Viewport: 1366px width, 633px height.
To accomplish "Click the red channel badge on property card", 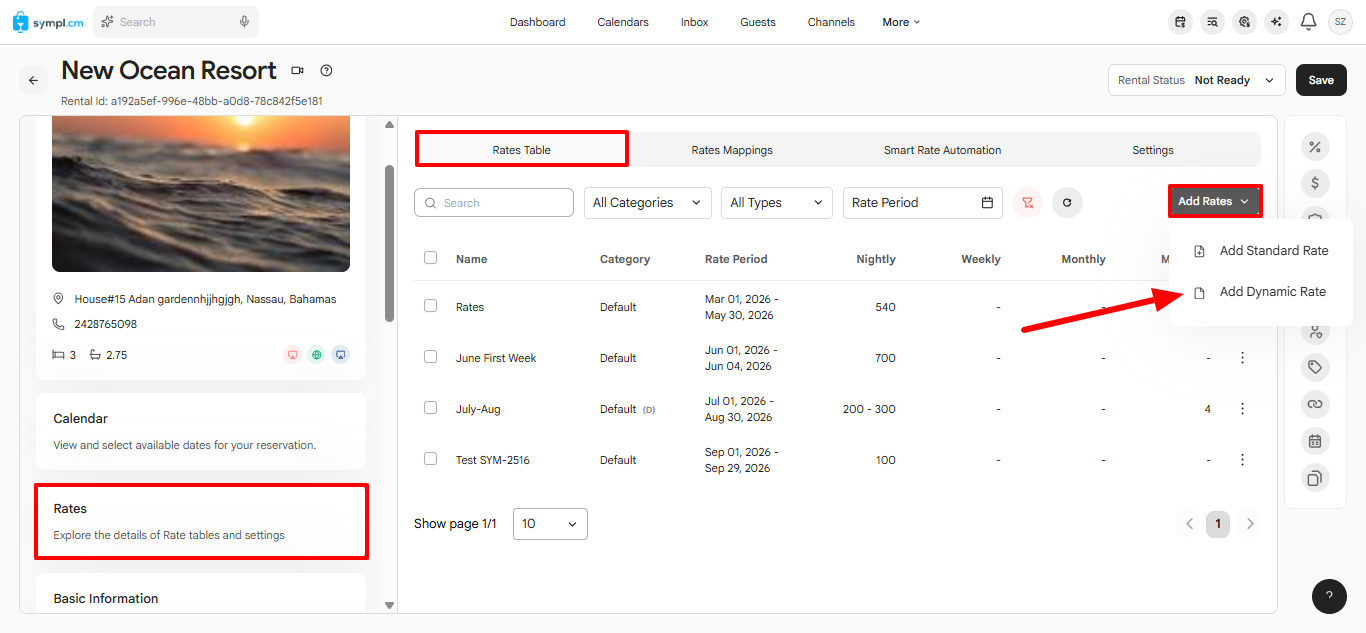I will tap(292, 355).
